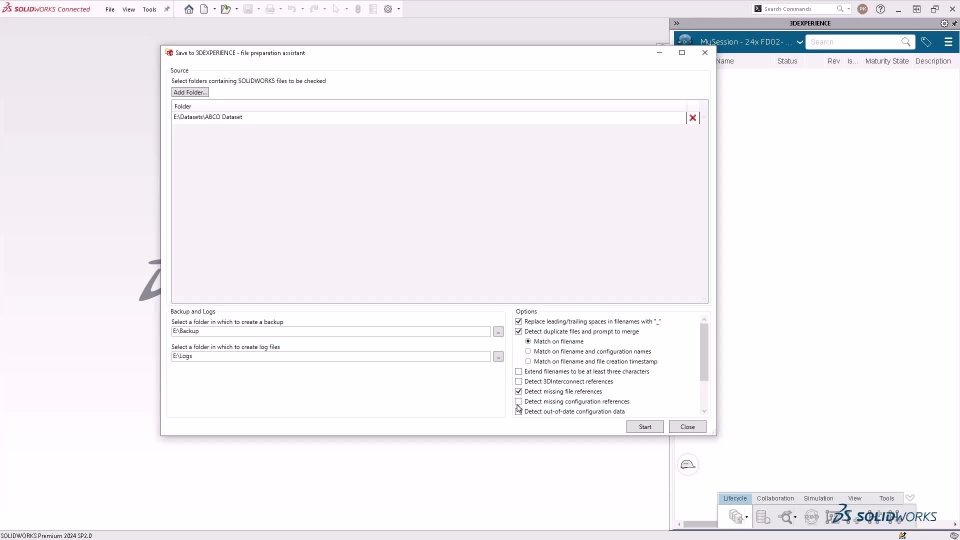Switch to the Lifecycle tab
This screenshot has width=960, height=540.
[x=735, y=498]
